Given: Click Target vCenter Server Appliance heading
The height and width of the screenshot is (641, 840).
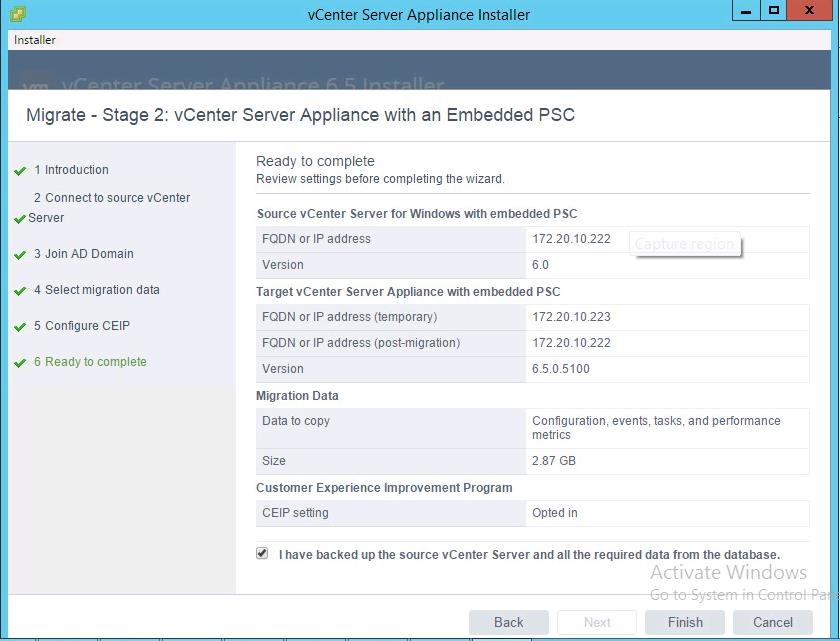Looking at the screenshot, I should point(408,292).
